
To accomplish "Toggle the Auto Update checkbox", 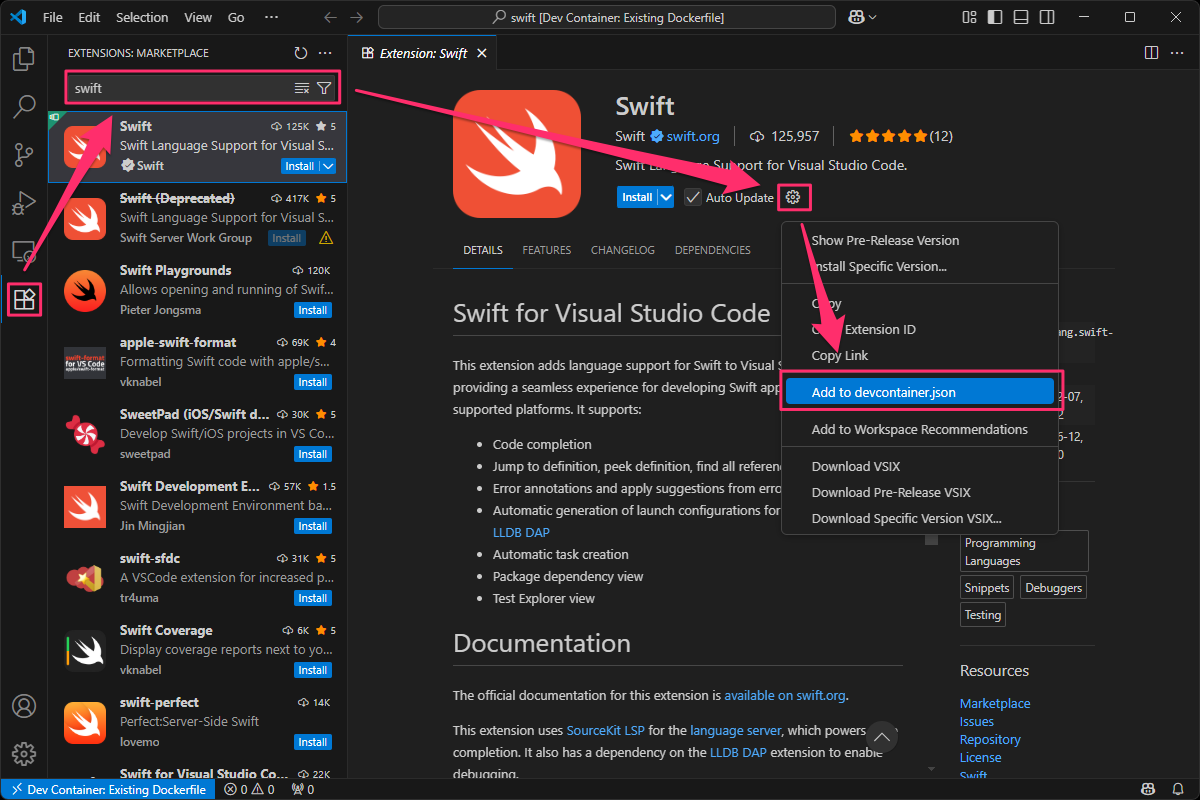I will click(693, 197).
